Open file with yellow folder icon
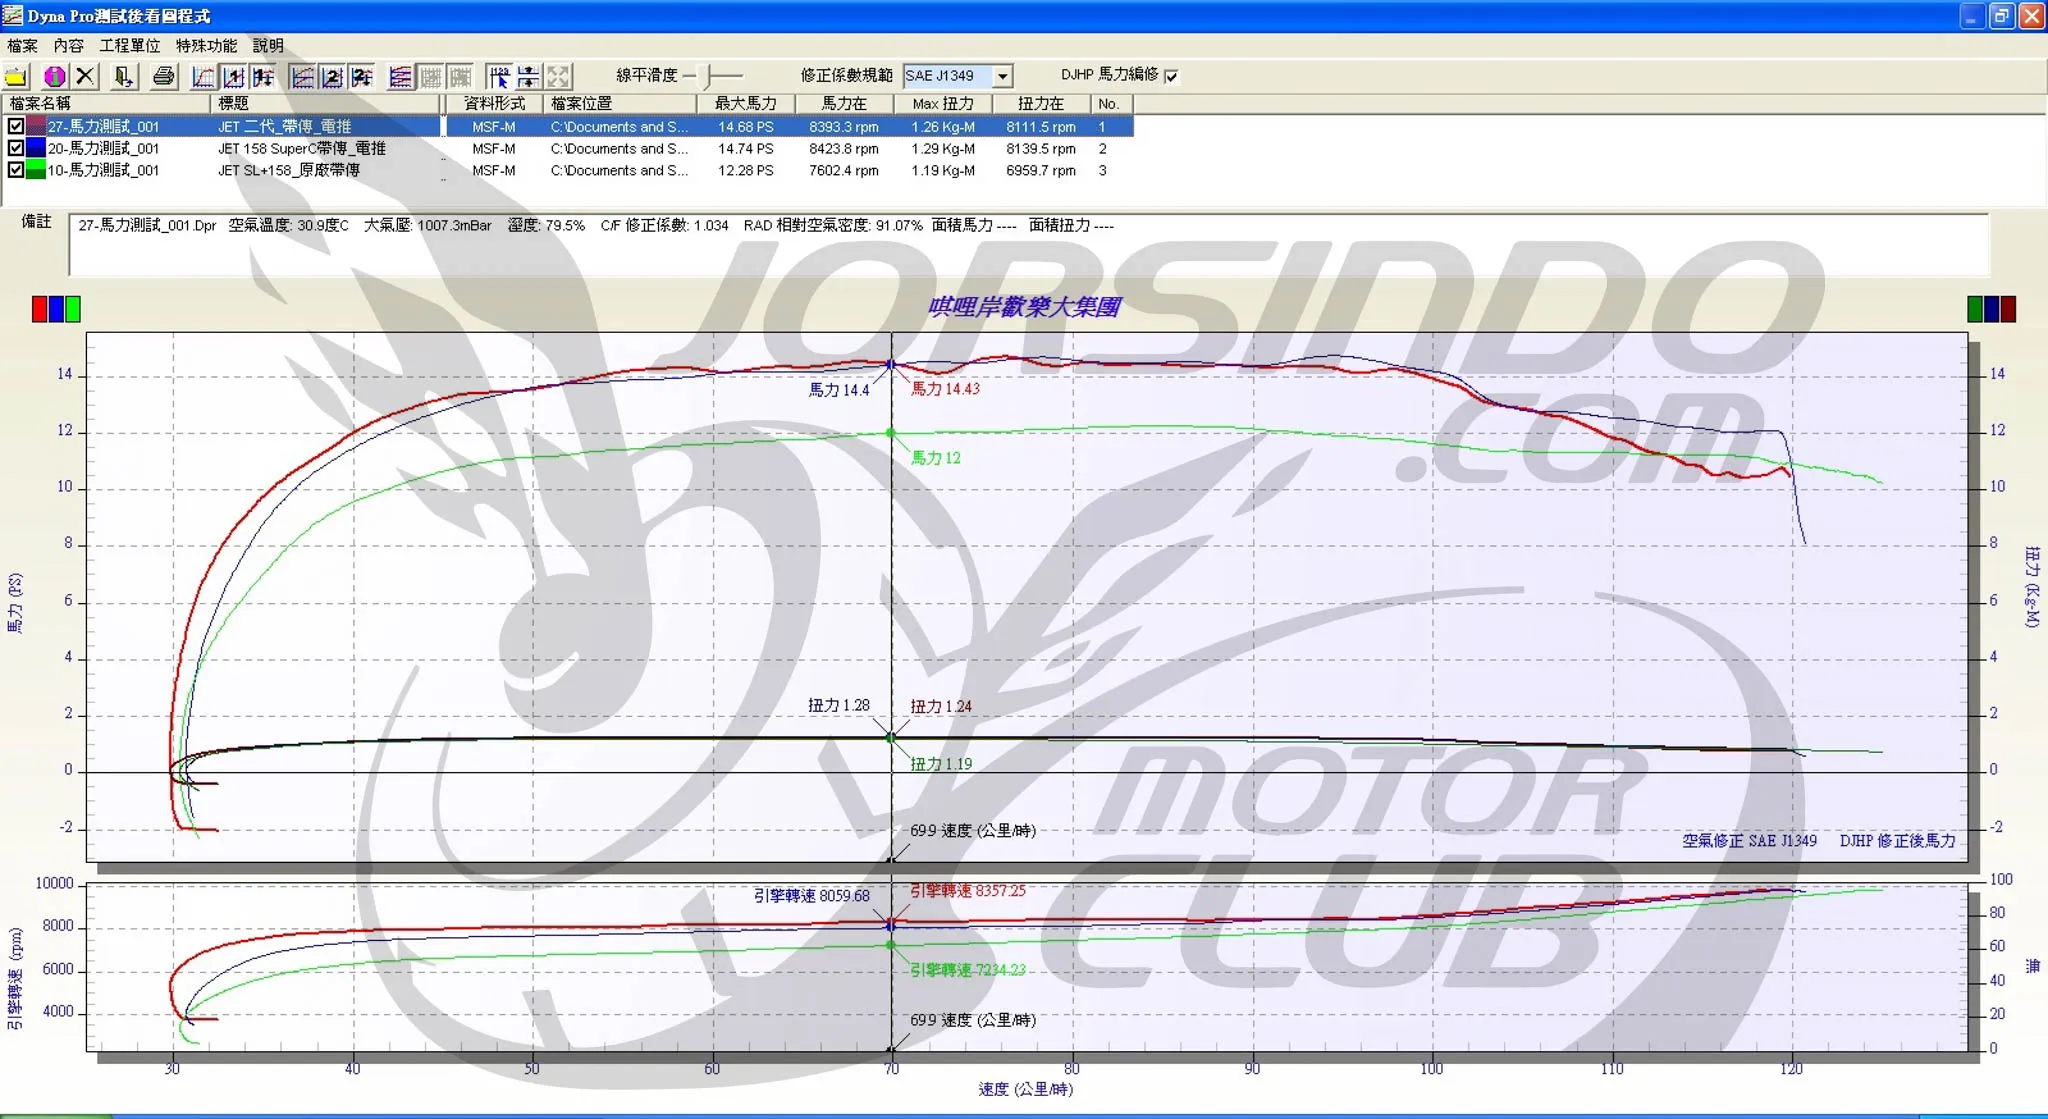 coord(16,76)
